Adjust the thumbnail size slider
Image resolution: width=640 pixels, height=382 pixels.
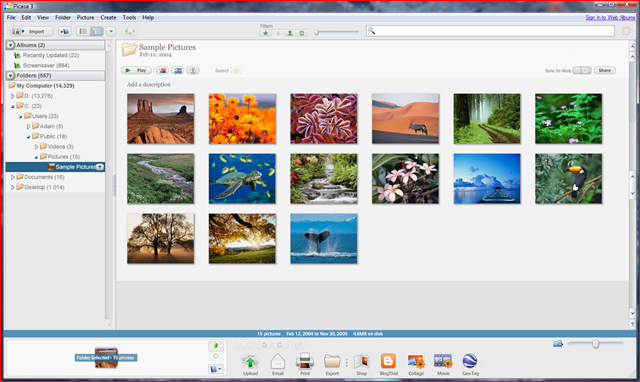pyautogui.click(x=596, y=344)
